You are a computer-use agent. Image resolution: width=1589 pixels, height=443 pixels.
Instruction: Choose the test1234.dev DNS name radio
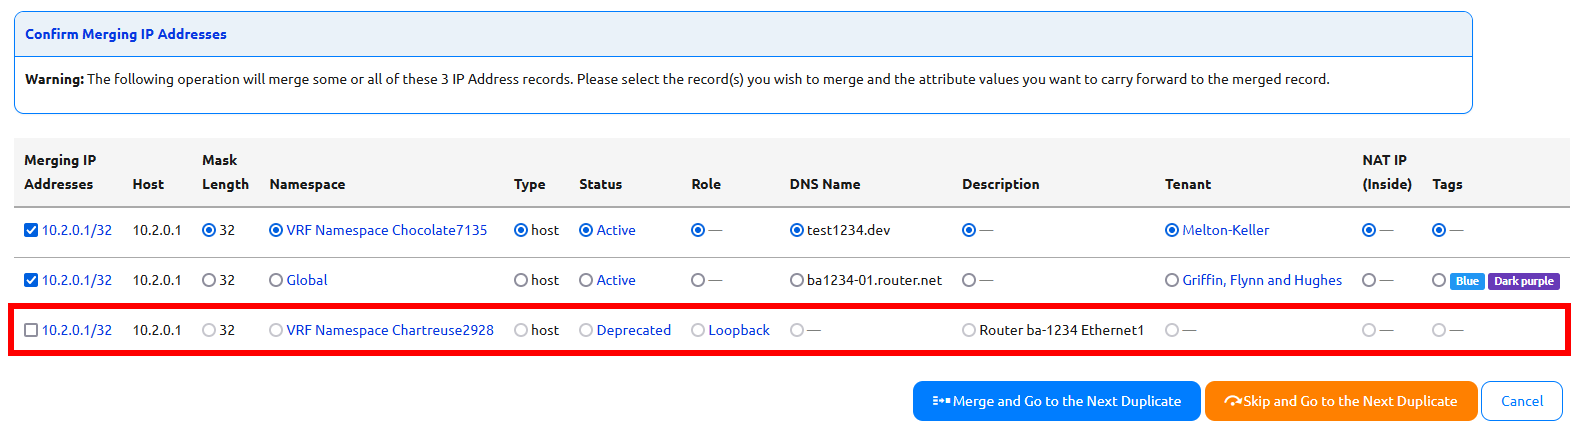click(797, 230)
